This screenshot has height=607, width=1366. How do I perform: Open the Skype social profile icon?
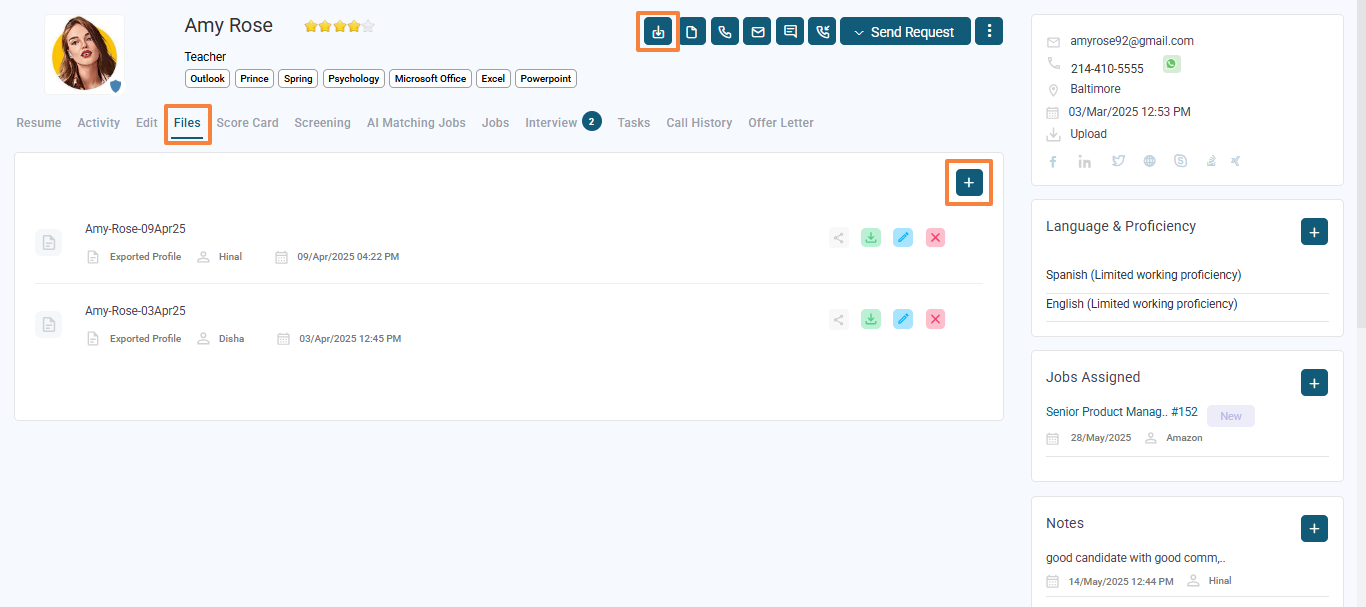1181,161
